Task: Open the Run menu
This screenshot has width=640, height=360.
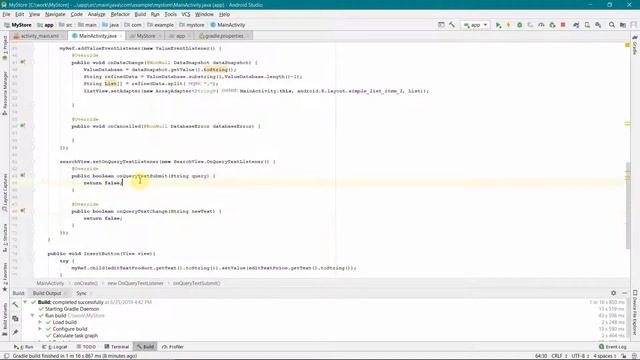Action: (x=155, y=14)
